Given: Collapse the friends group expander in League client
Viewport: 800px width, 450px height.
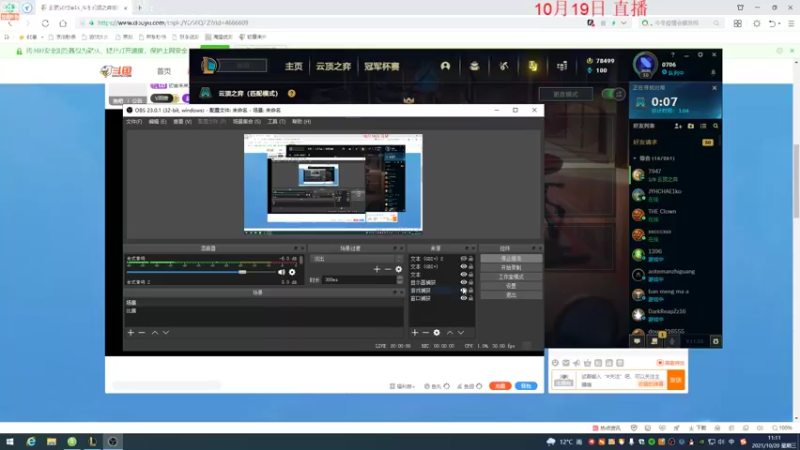Looking at the screenshot, I should (635, 158).
